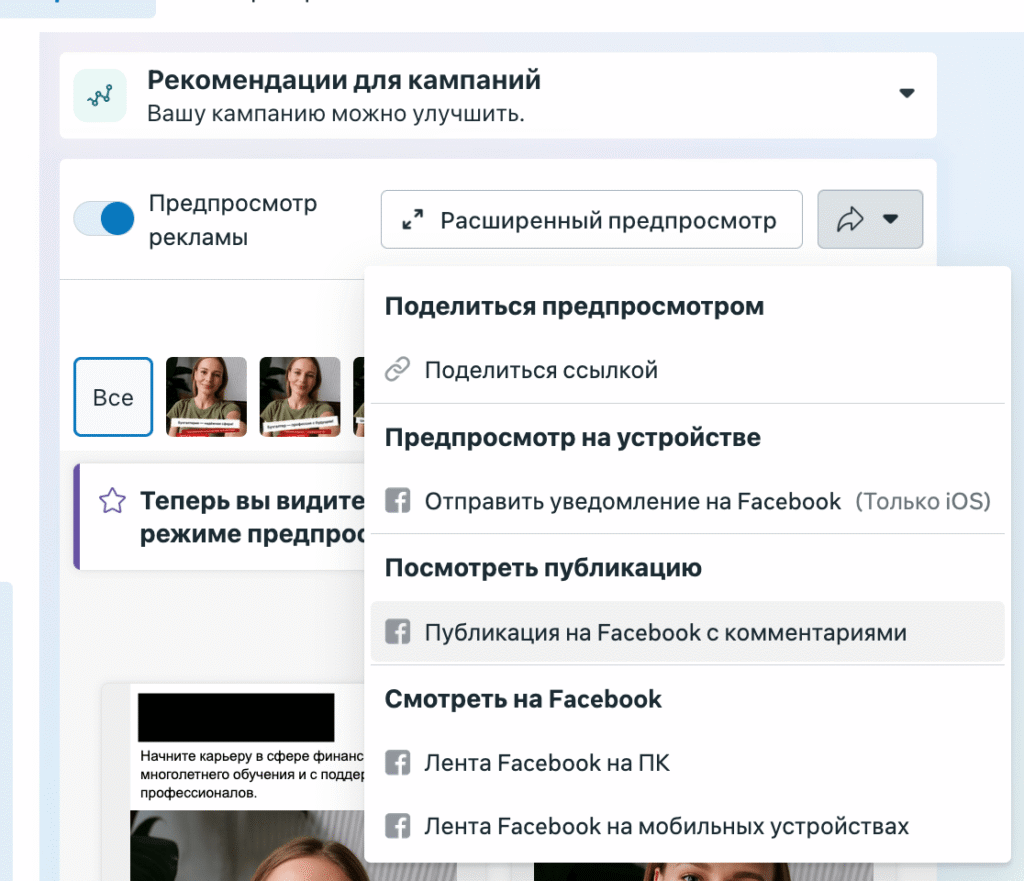Viewport: 1024px width, 881px height.
Task: Select Публикация на Facebook с комментариями
Action: pos(665,632)
